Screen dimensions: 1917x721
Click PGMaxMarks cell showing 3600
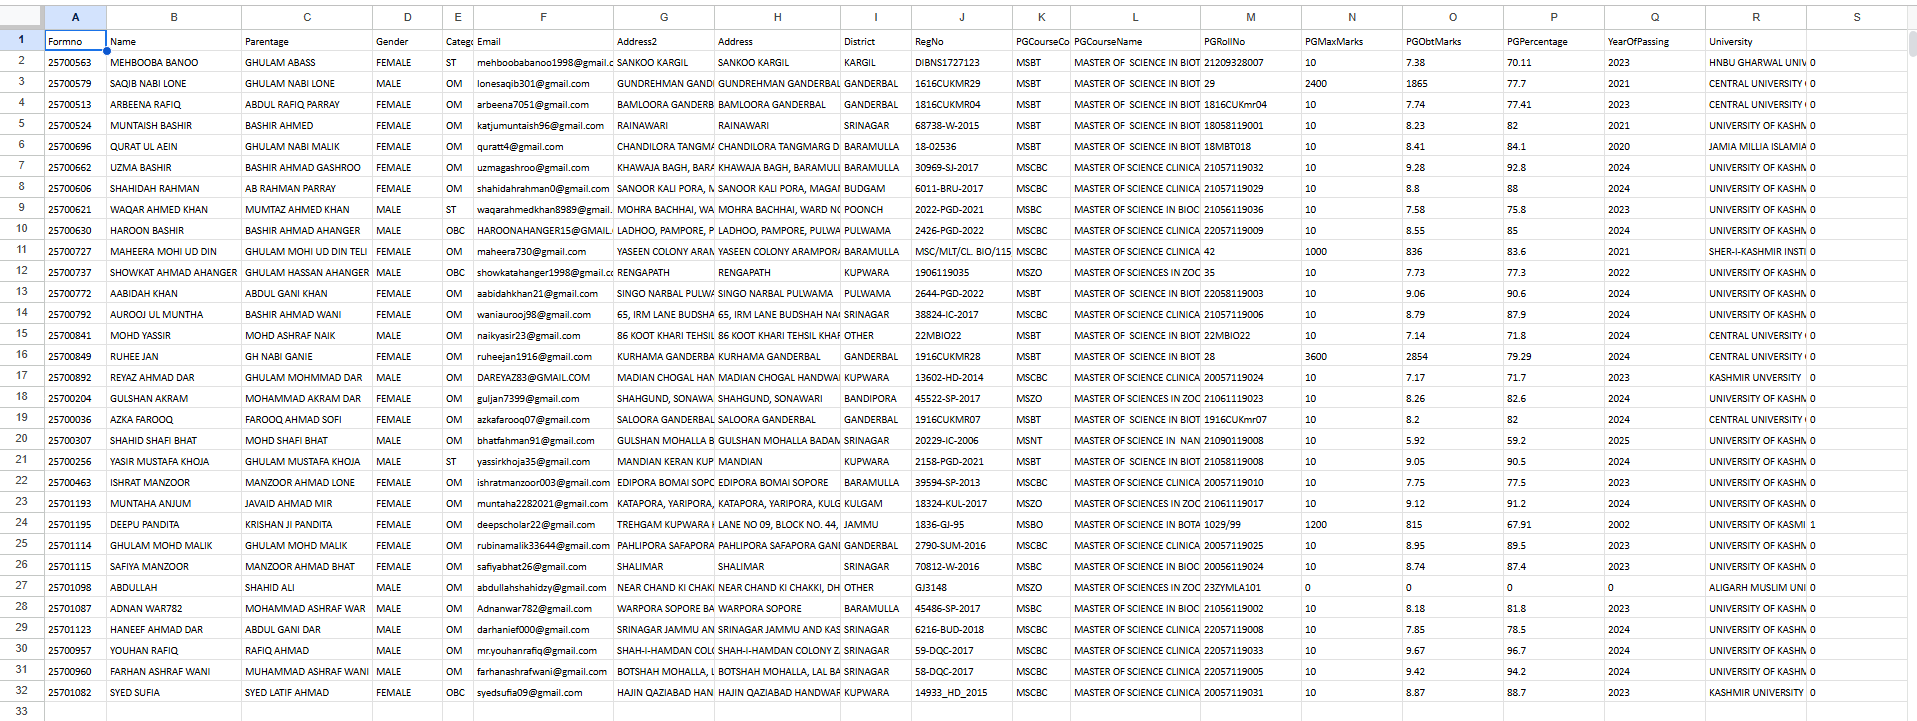(1351, 356)
